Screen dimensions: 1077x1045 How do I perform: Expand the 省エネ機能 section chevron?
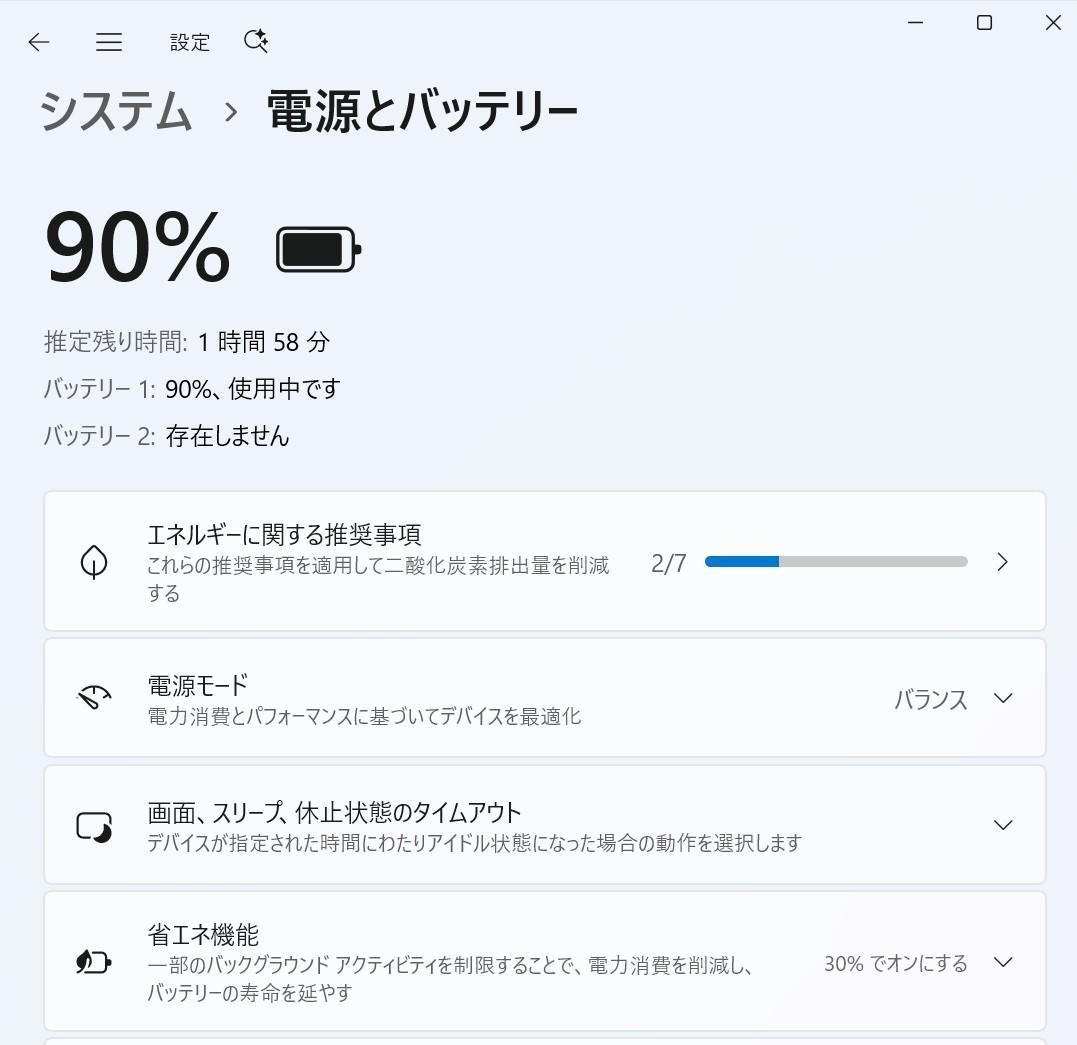pos(1002,961)
